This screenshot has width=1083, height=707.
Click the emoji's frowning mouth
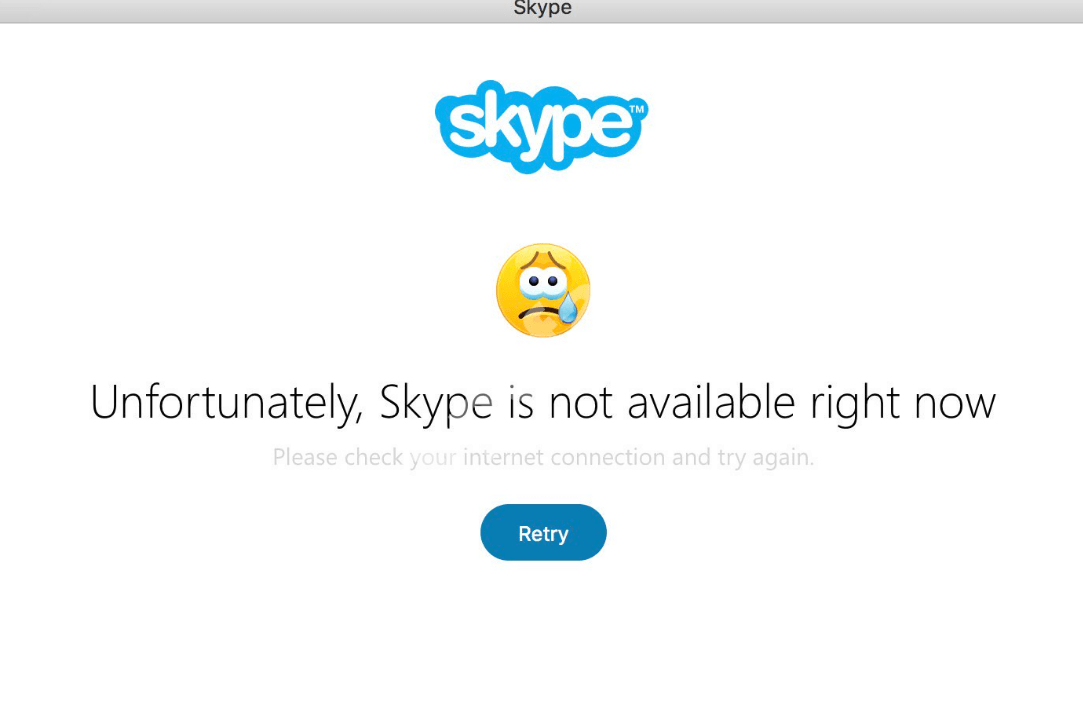point(537,313)
